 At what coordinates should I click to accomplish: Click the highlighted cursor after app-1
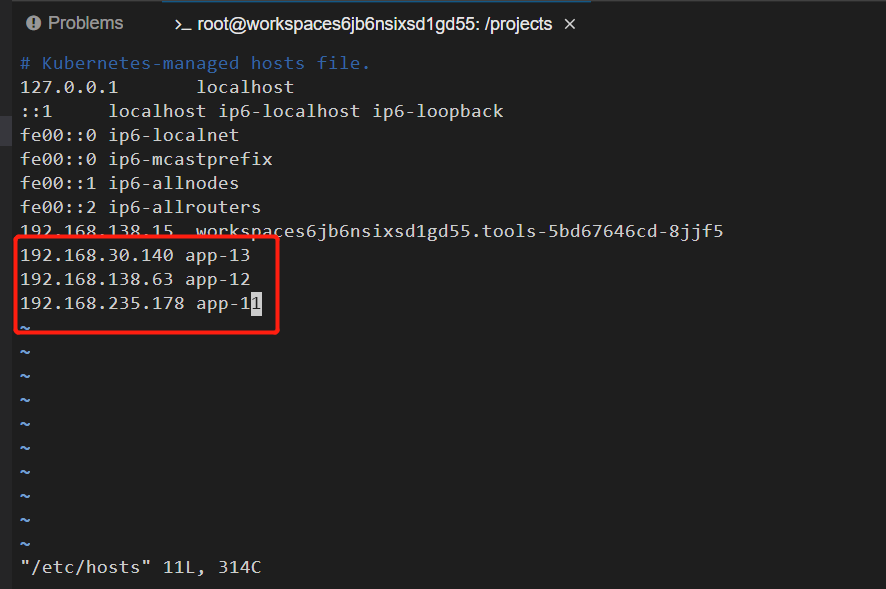[x=257, y=304]
